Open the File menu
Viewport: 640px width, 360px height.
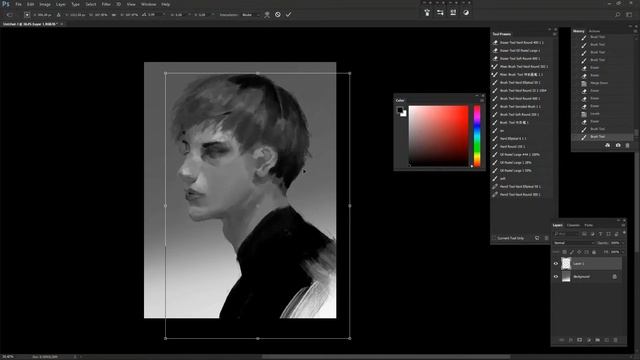[18, 4]
